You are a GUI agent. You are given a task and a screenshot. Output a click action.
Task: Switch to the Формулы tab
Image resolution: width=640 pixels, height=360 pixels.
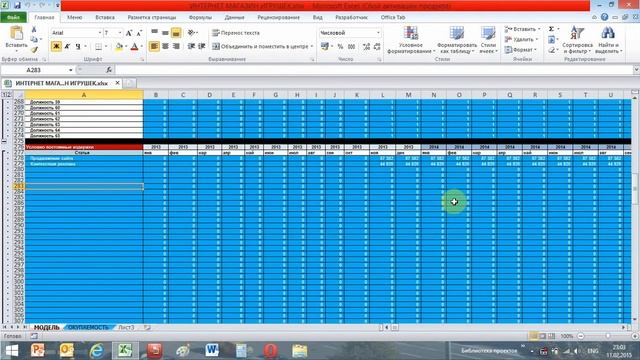tap(200, 17)
